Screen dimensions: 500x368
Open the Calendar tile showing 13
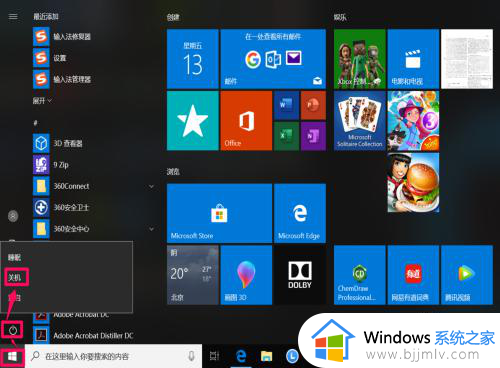pos(193,59)
